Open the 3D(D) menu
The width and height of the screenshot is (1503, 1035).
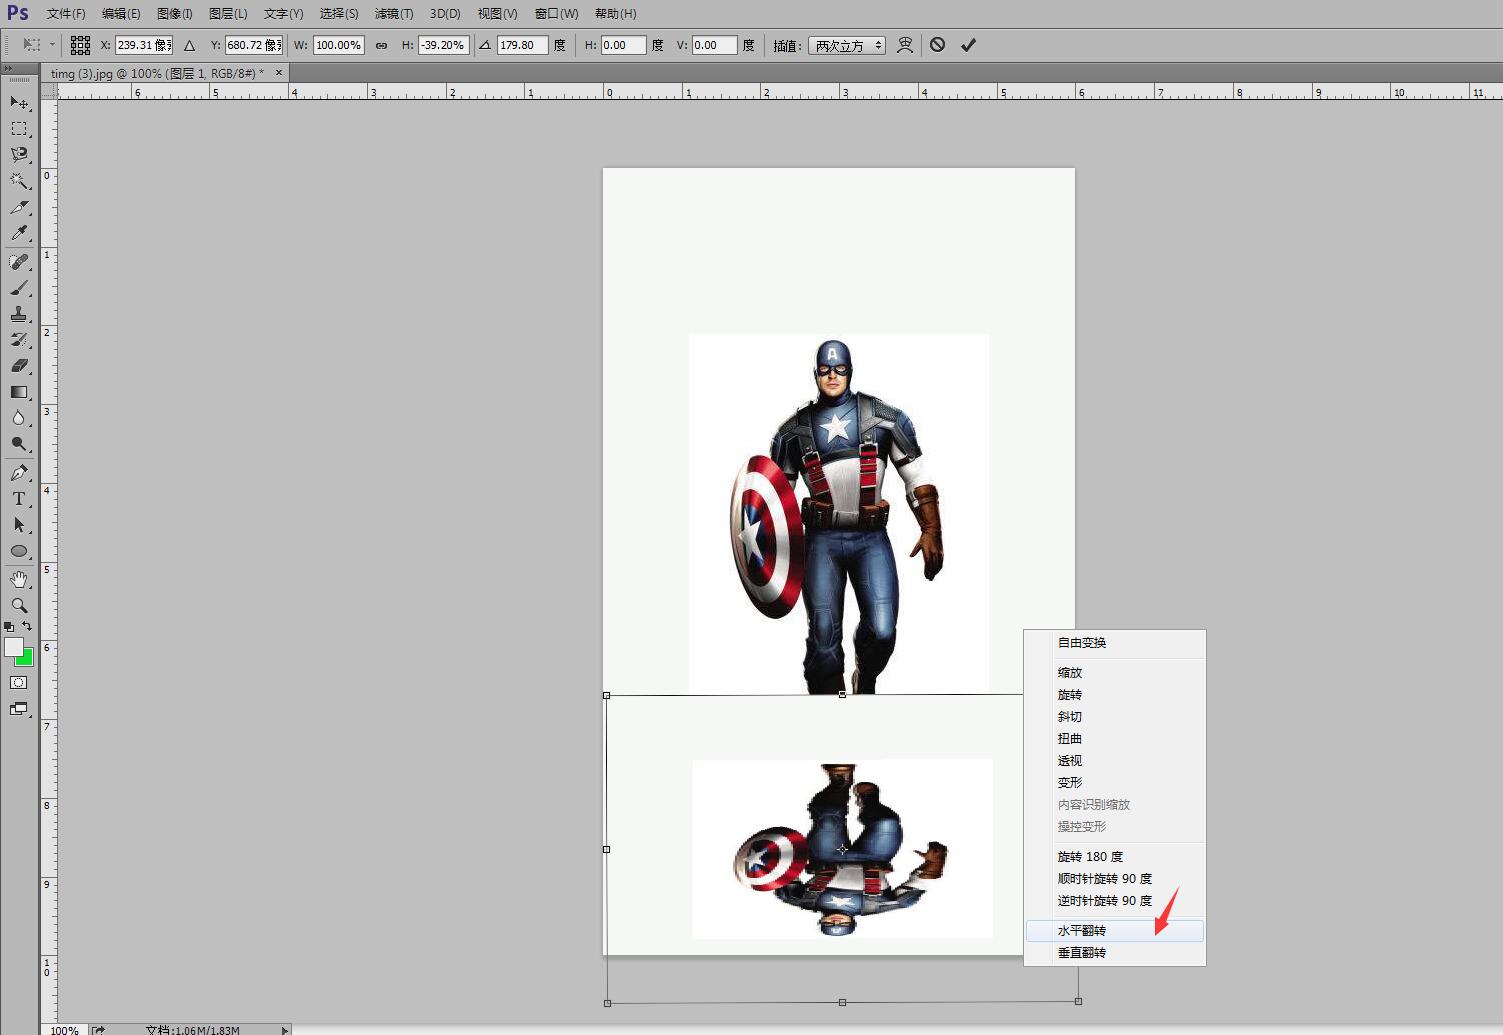click(x=445, y=14)
